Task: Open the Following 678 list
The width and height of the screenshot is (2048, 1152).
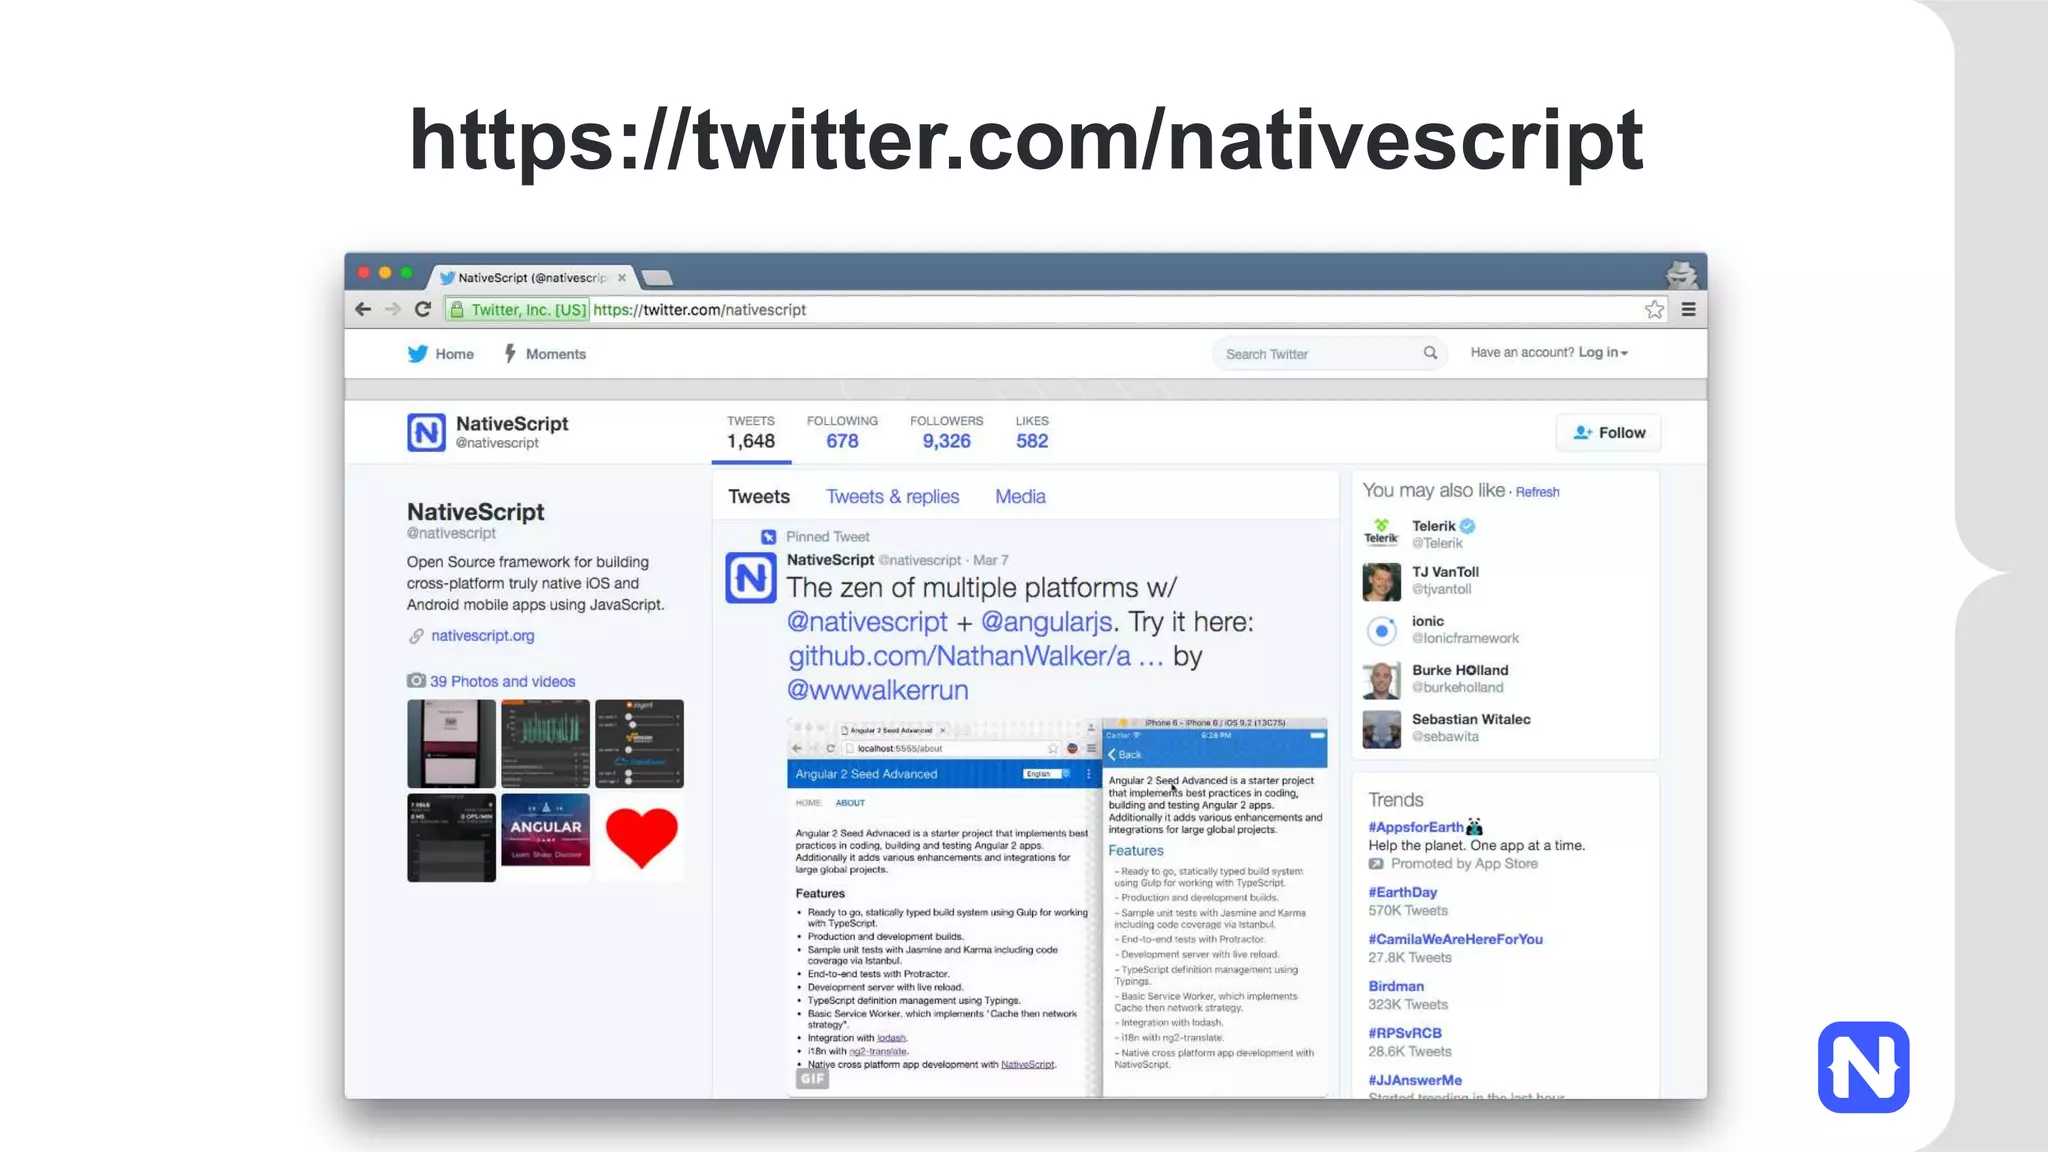Action: click(842, 433)
